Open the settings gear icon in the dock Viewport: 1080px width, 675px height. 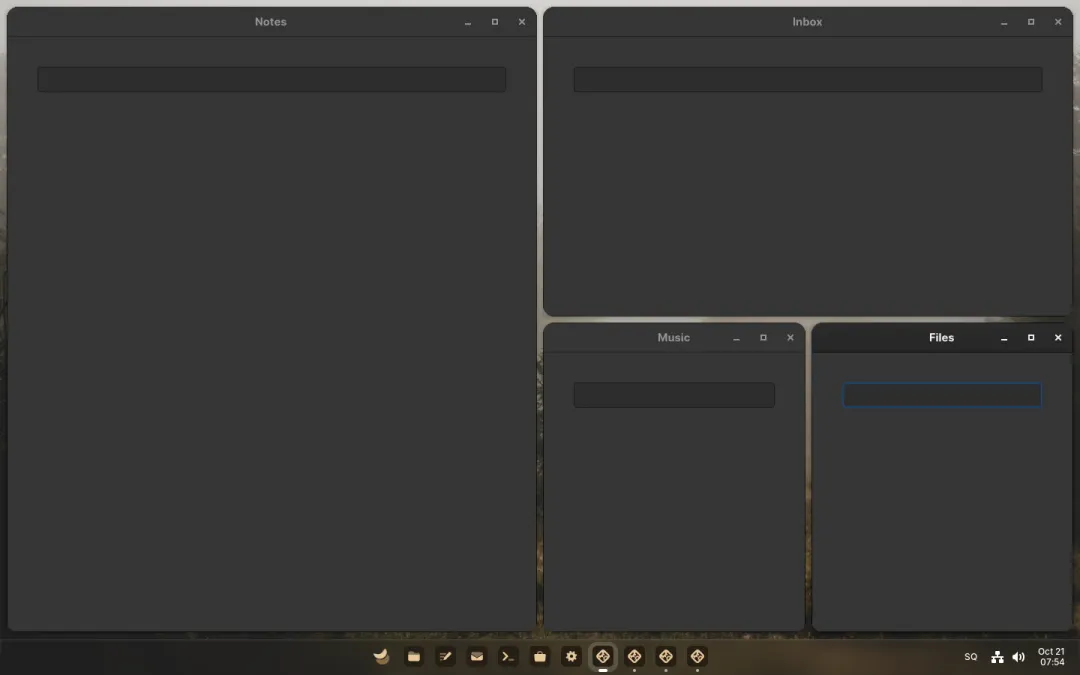point(571,656)
